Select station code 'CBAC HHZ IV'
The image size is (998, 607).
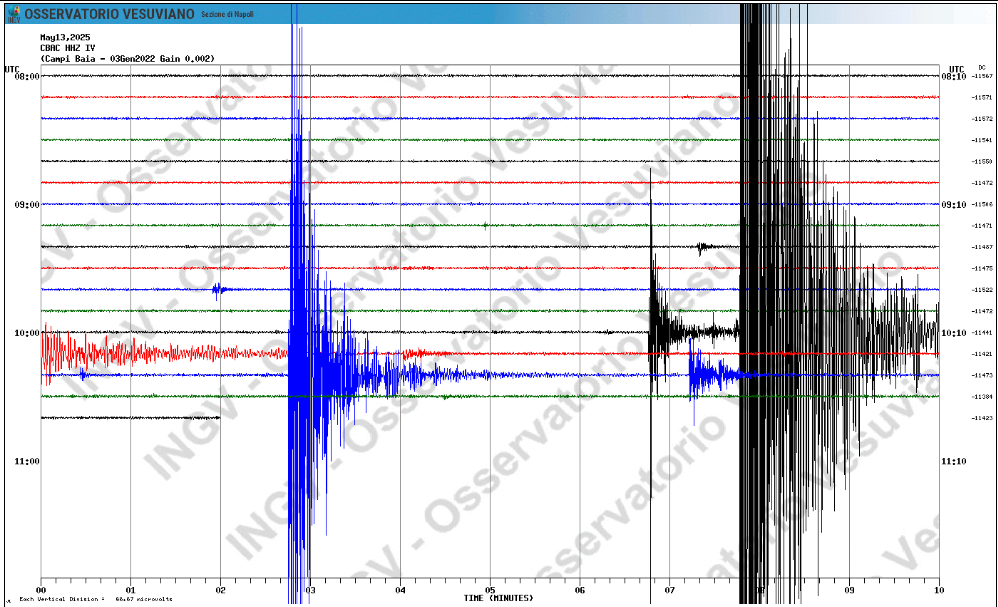coord(67,48)
